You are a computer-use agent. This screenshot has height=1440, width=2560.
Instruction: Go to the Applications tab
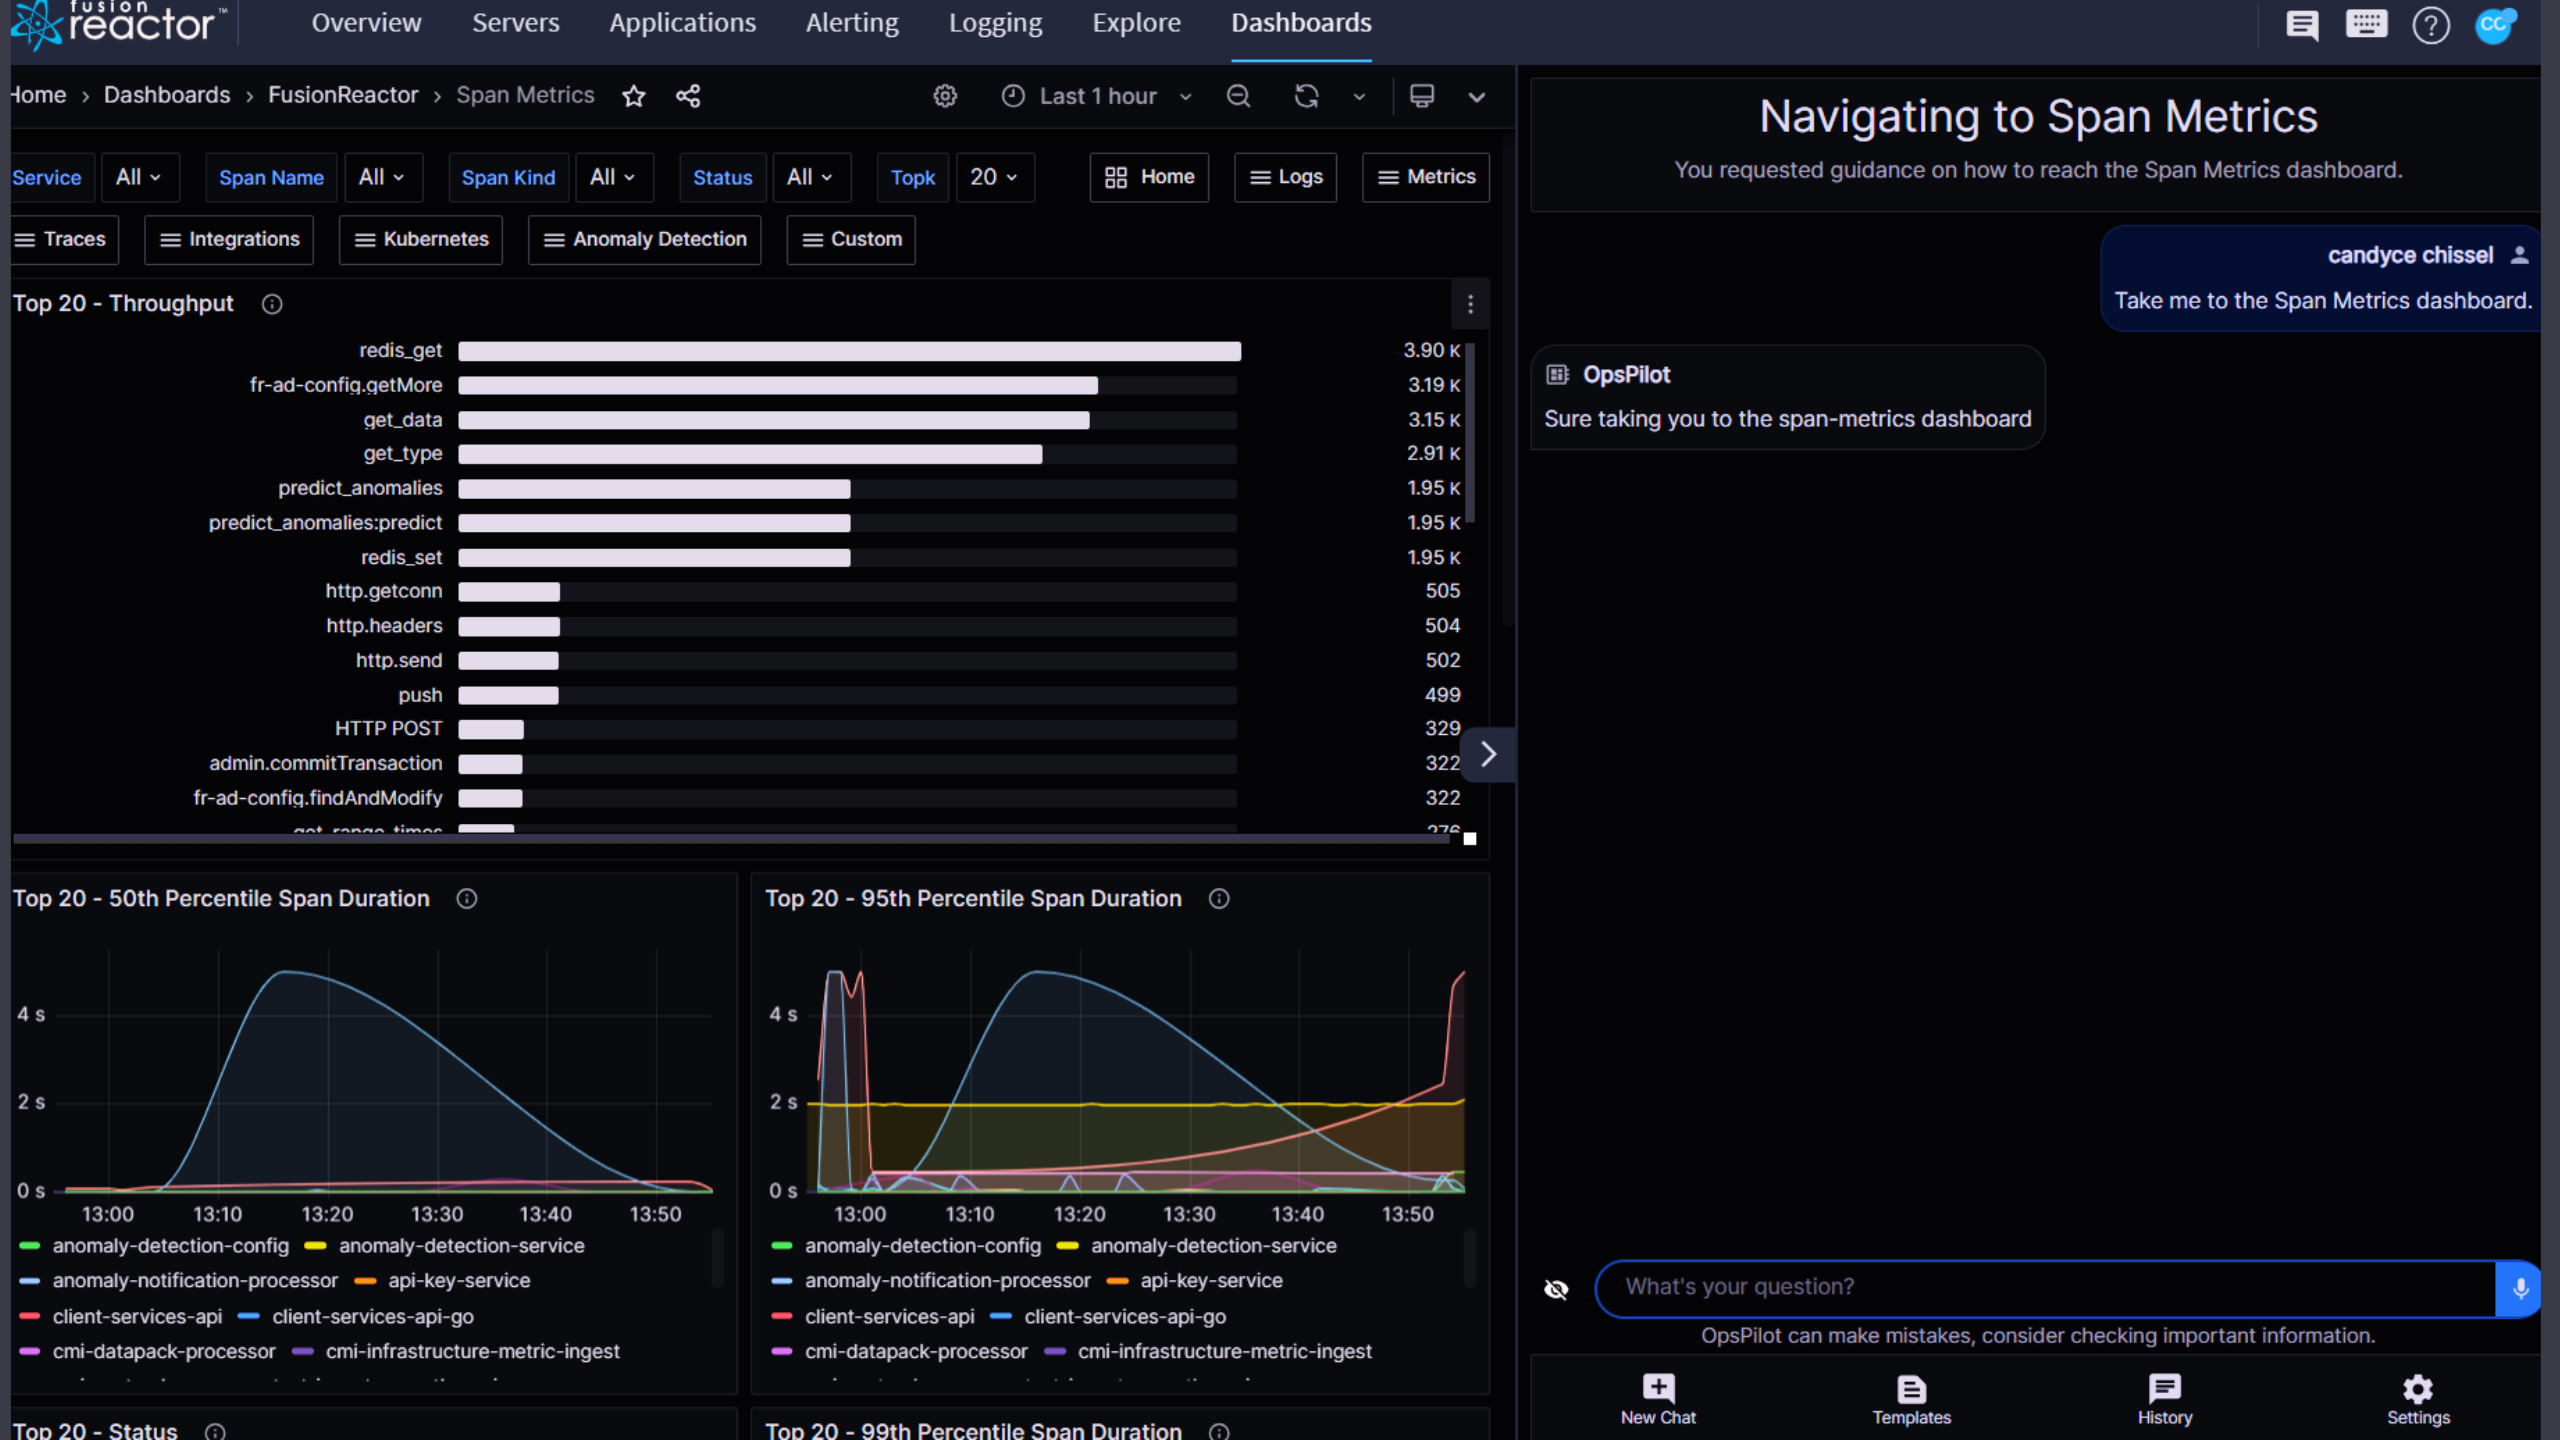[x=682, y=22]
